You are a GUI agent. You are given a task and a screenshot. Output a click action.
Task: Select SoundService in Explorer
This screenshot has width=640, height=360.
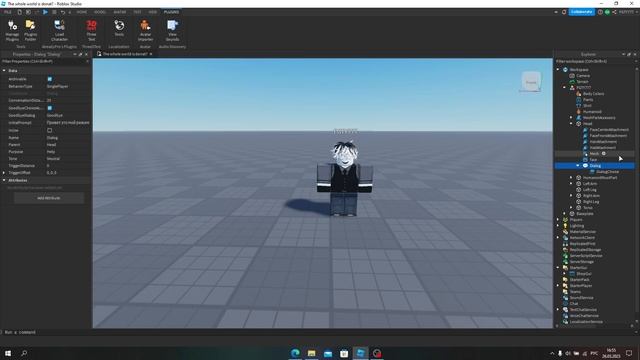click(581, 298)
